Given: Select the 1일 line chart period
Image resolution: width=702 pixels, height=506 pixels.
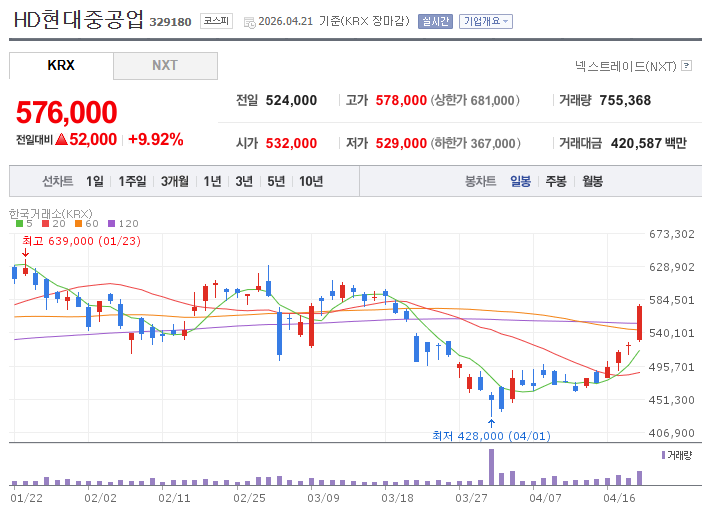Looking at the screenshot, I should click(94, 181).
